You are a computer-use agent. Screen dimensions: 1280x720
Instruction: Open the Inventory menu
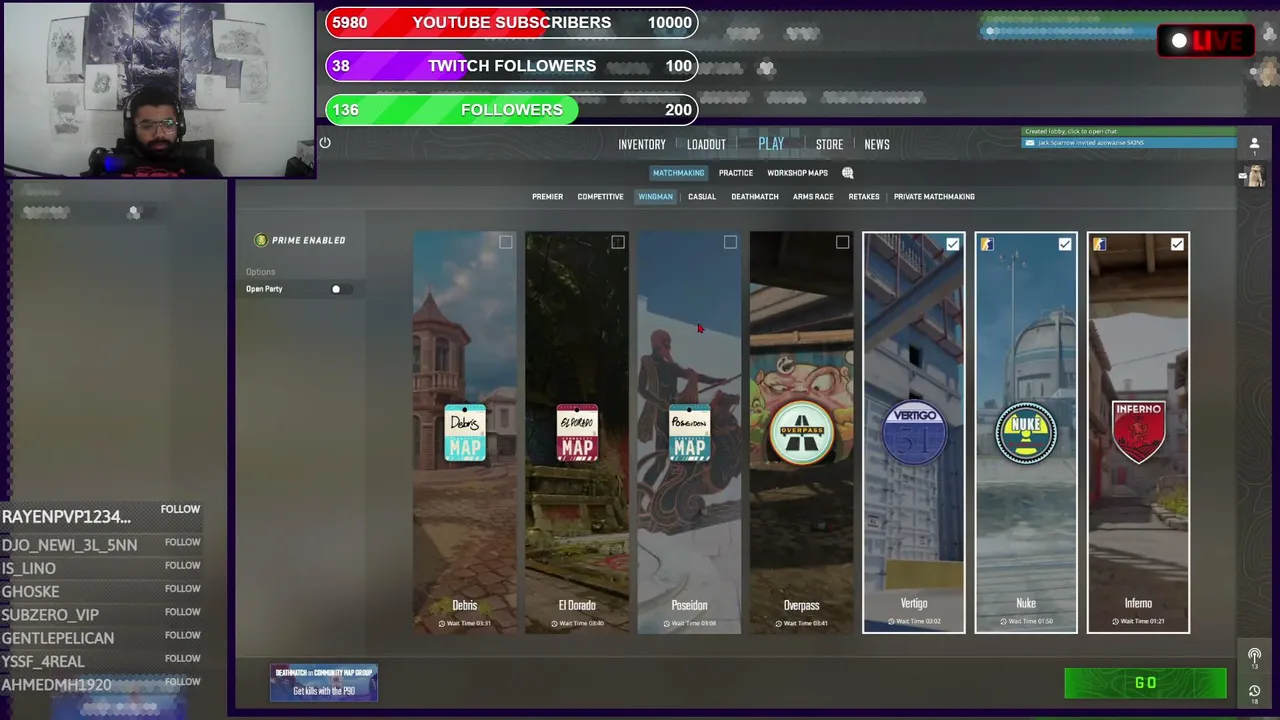point(642,145)
